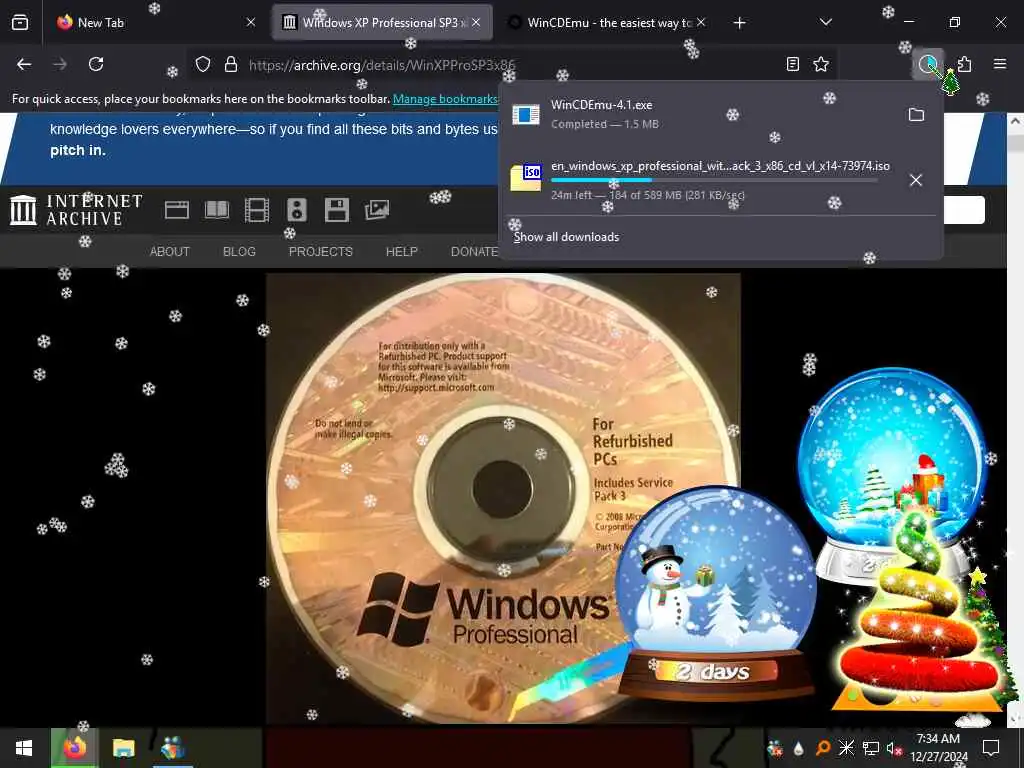
Task: Switch to Windows XP Professional SP3 tab
Action: 382,23
